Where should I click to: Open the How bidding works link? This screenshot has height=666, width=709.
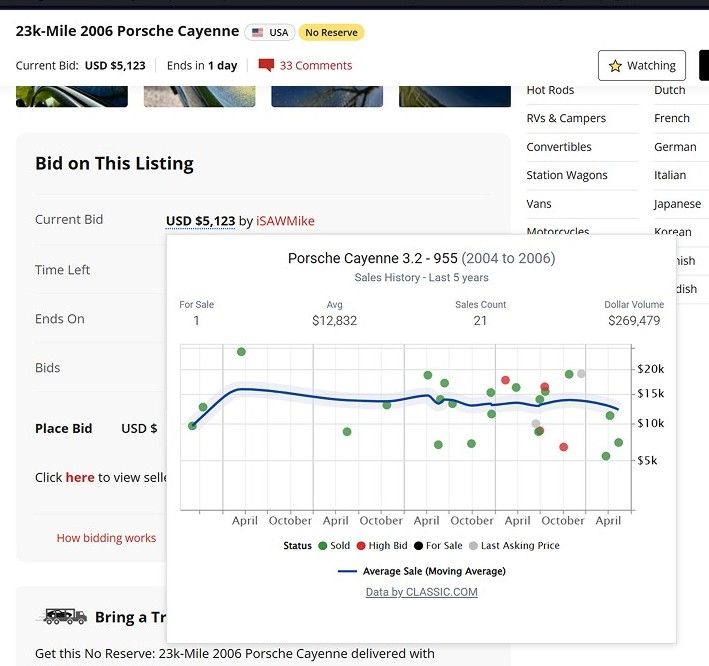point(106,538)
